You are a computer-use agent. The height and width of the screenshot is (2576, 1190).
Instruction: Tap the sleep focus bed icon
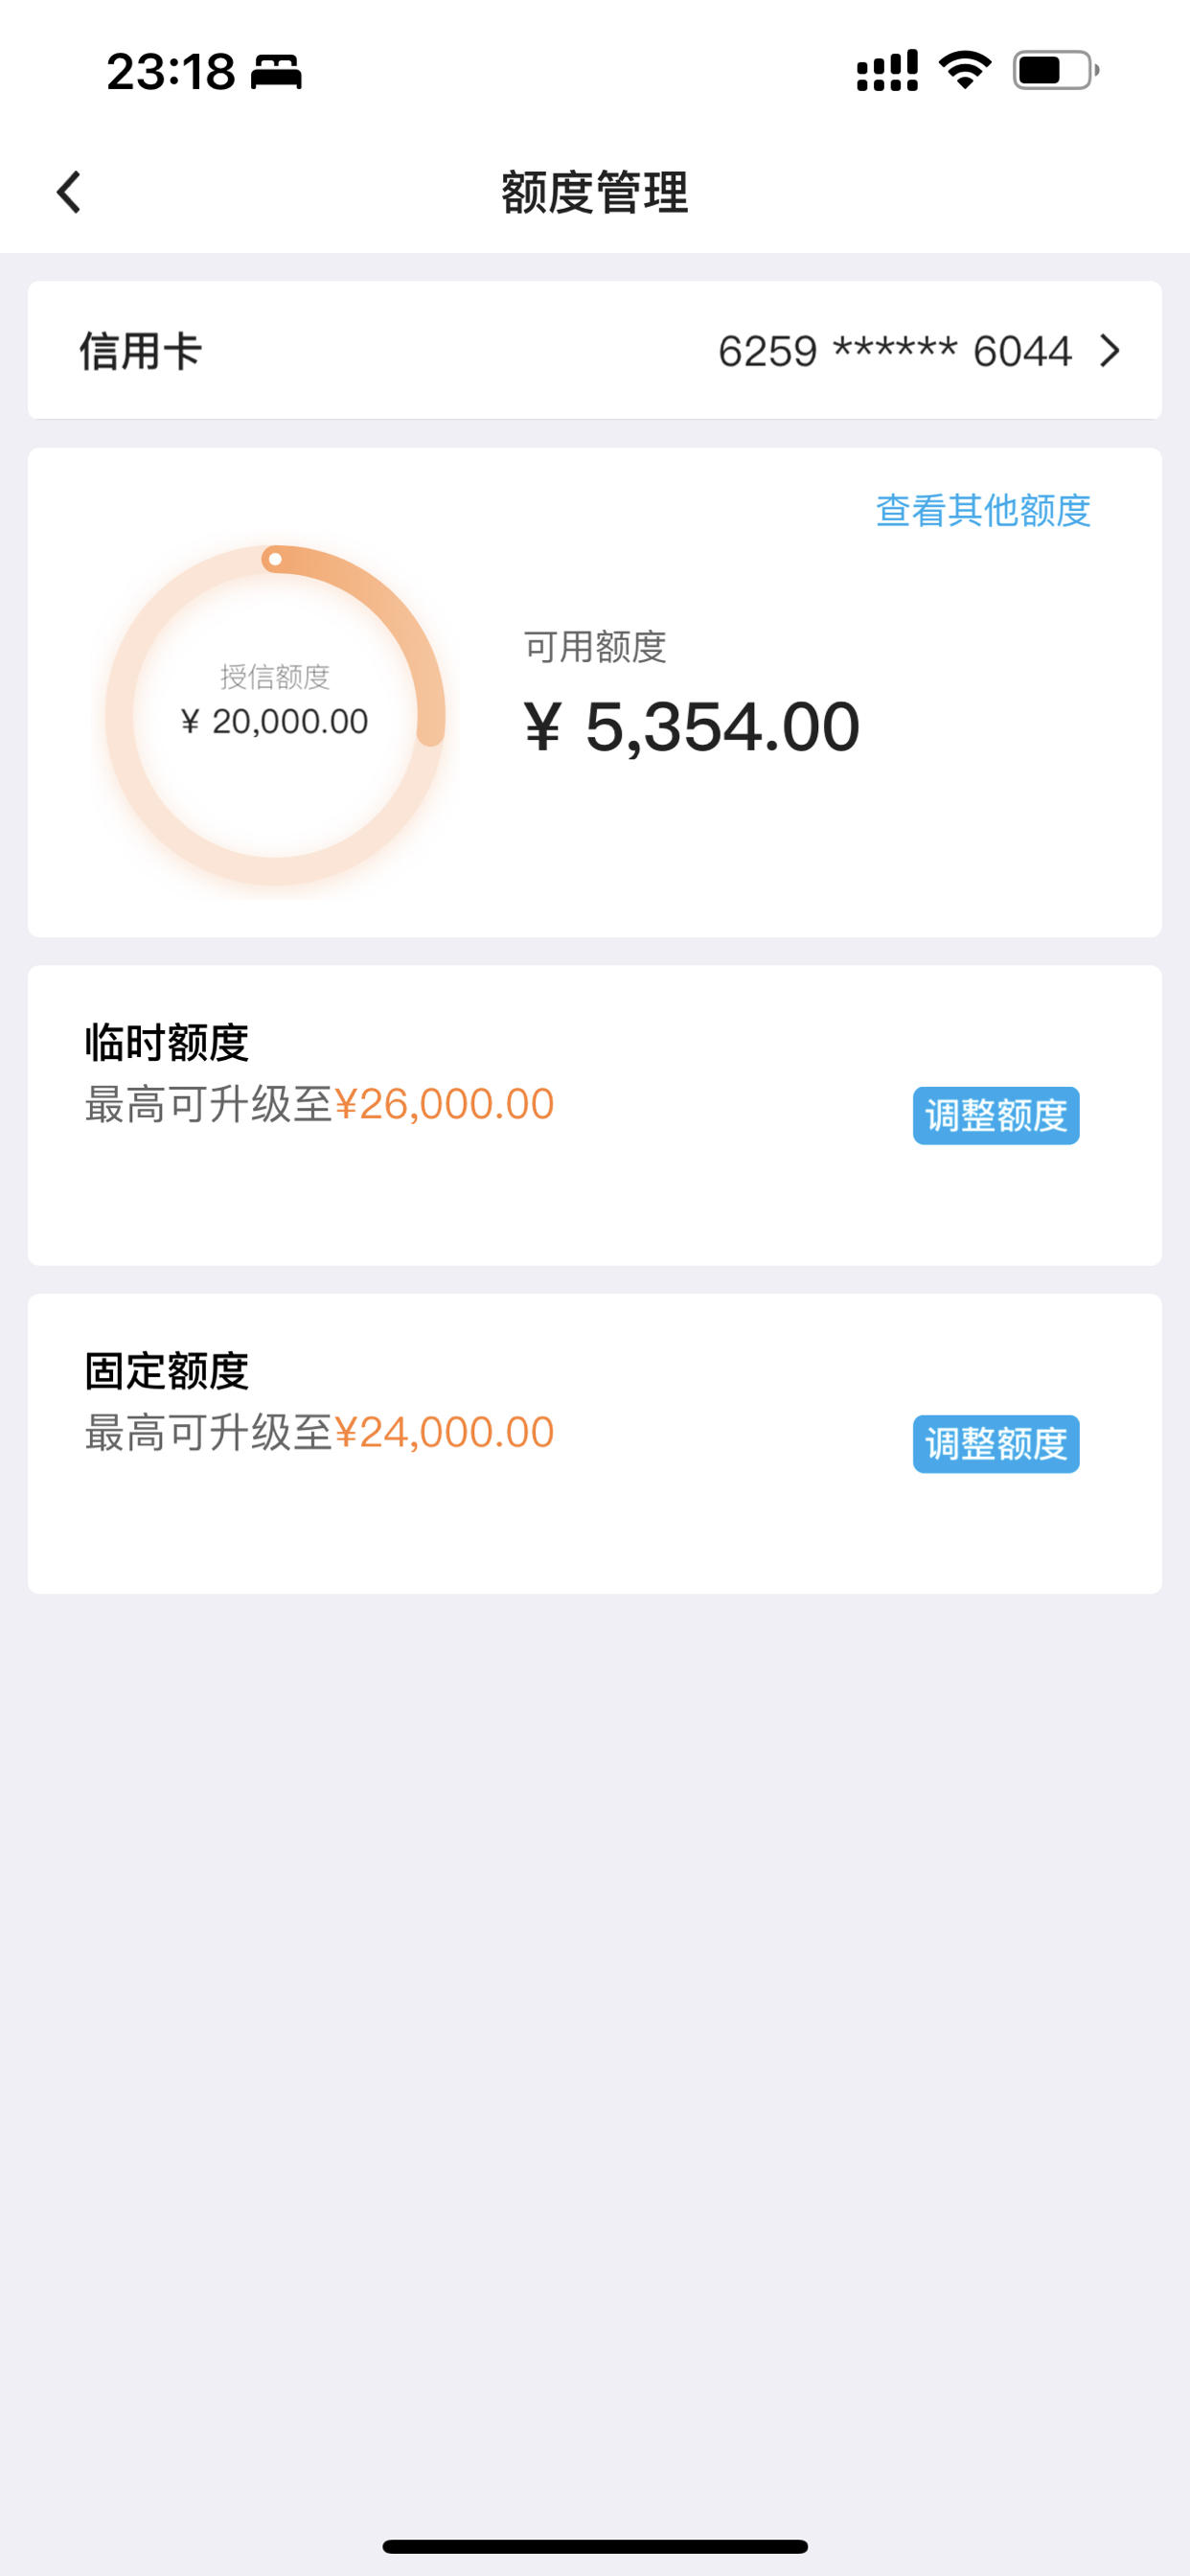click(276, 72)
